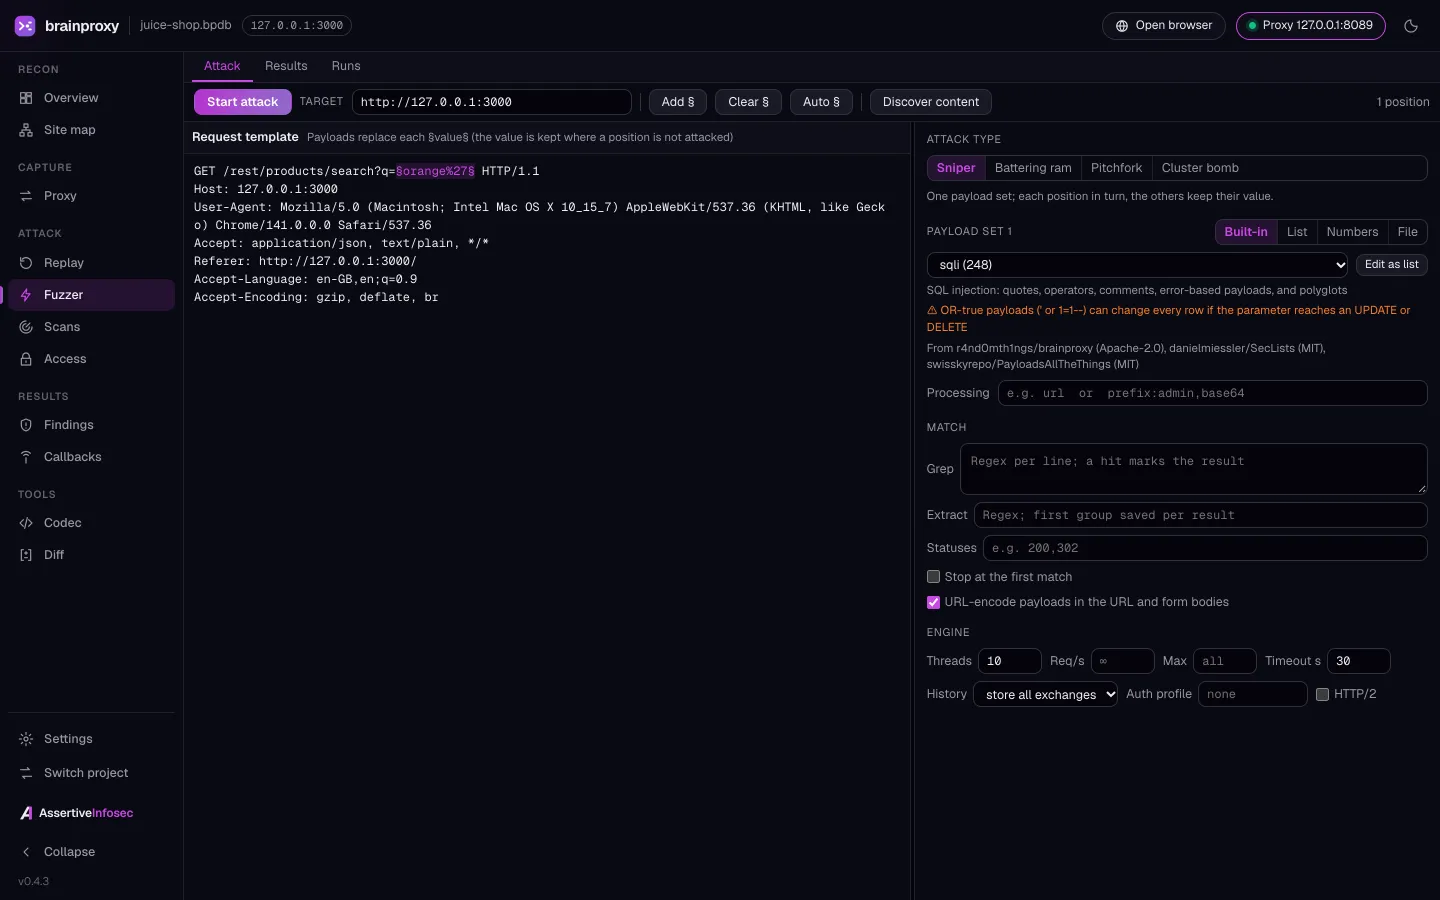
Task: Focus the TARGET URL input field
Action: [x=492, y=102]
